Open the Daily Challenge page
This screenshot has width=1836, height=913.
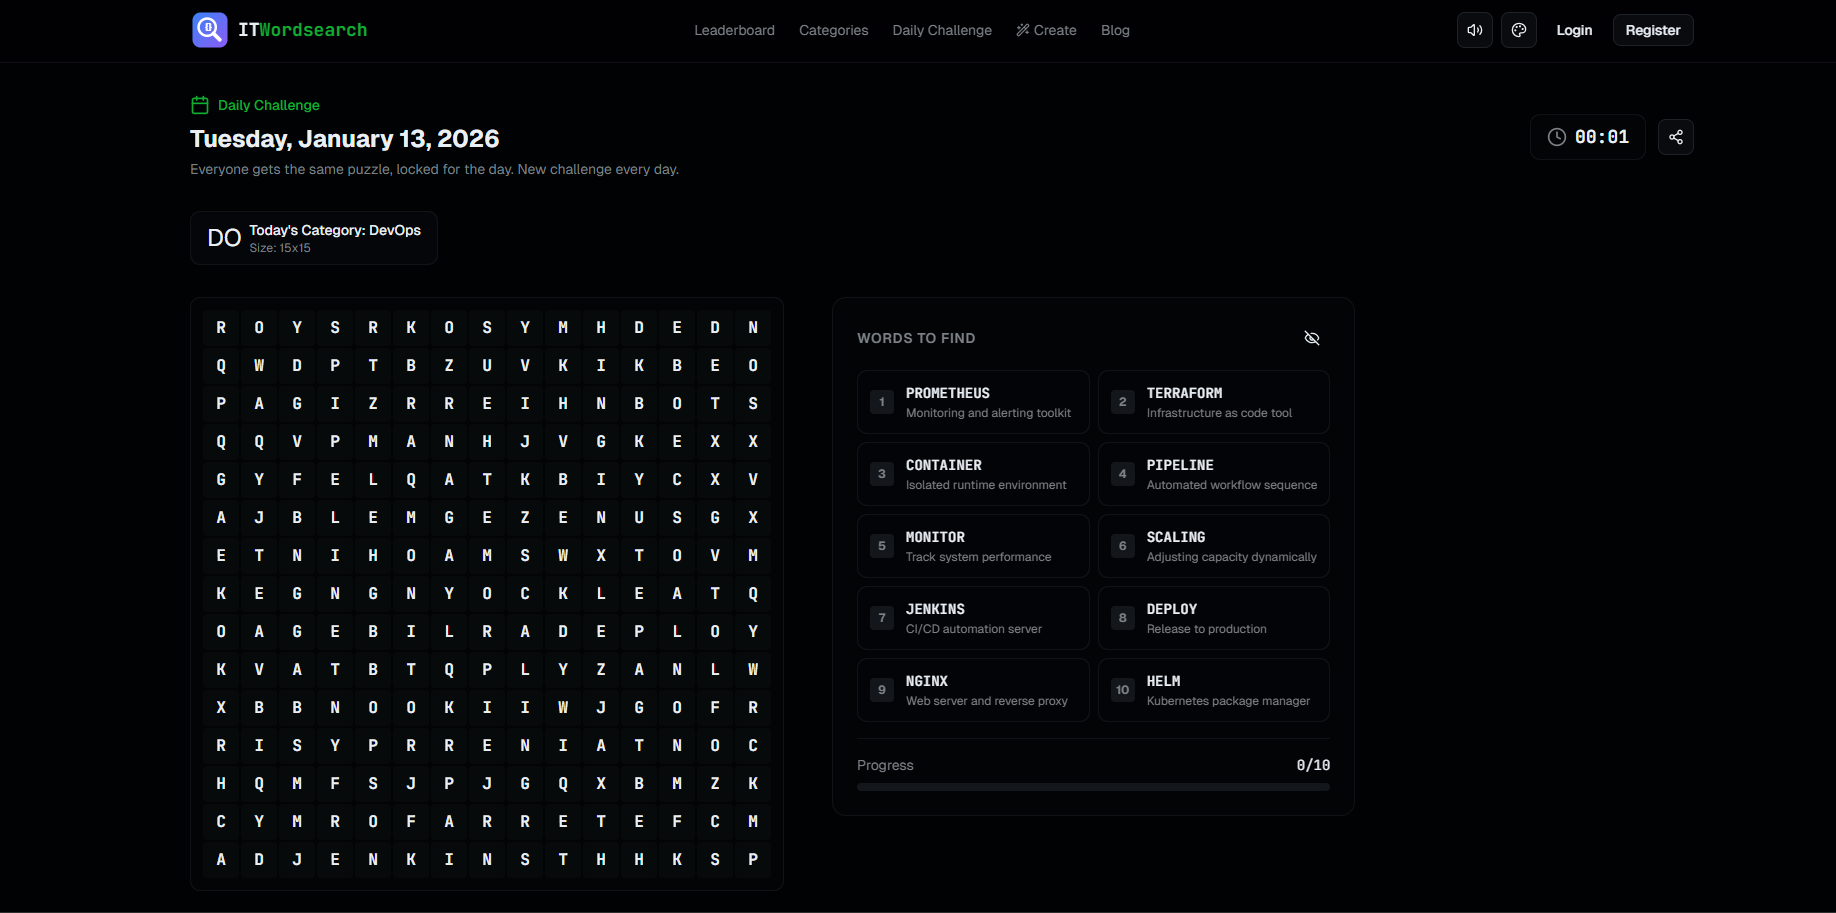tap(941, 30)
